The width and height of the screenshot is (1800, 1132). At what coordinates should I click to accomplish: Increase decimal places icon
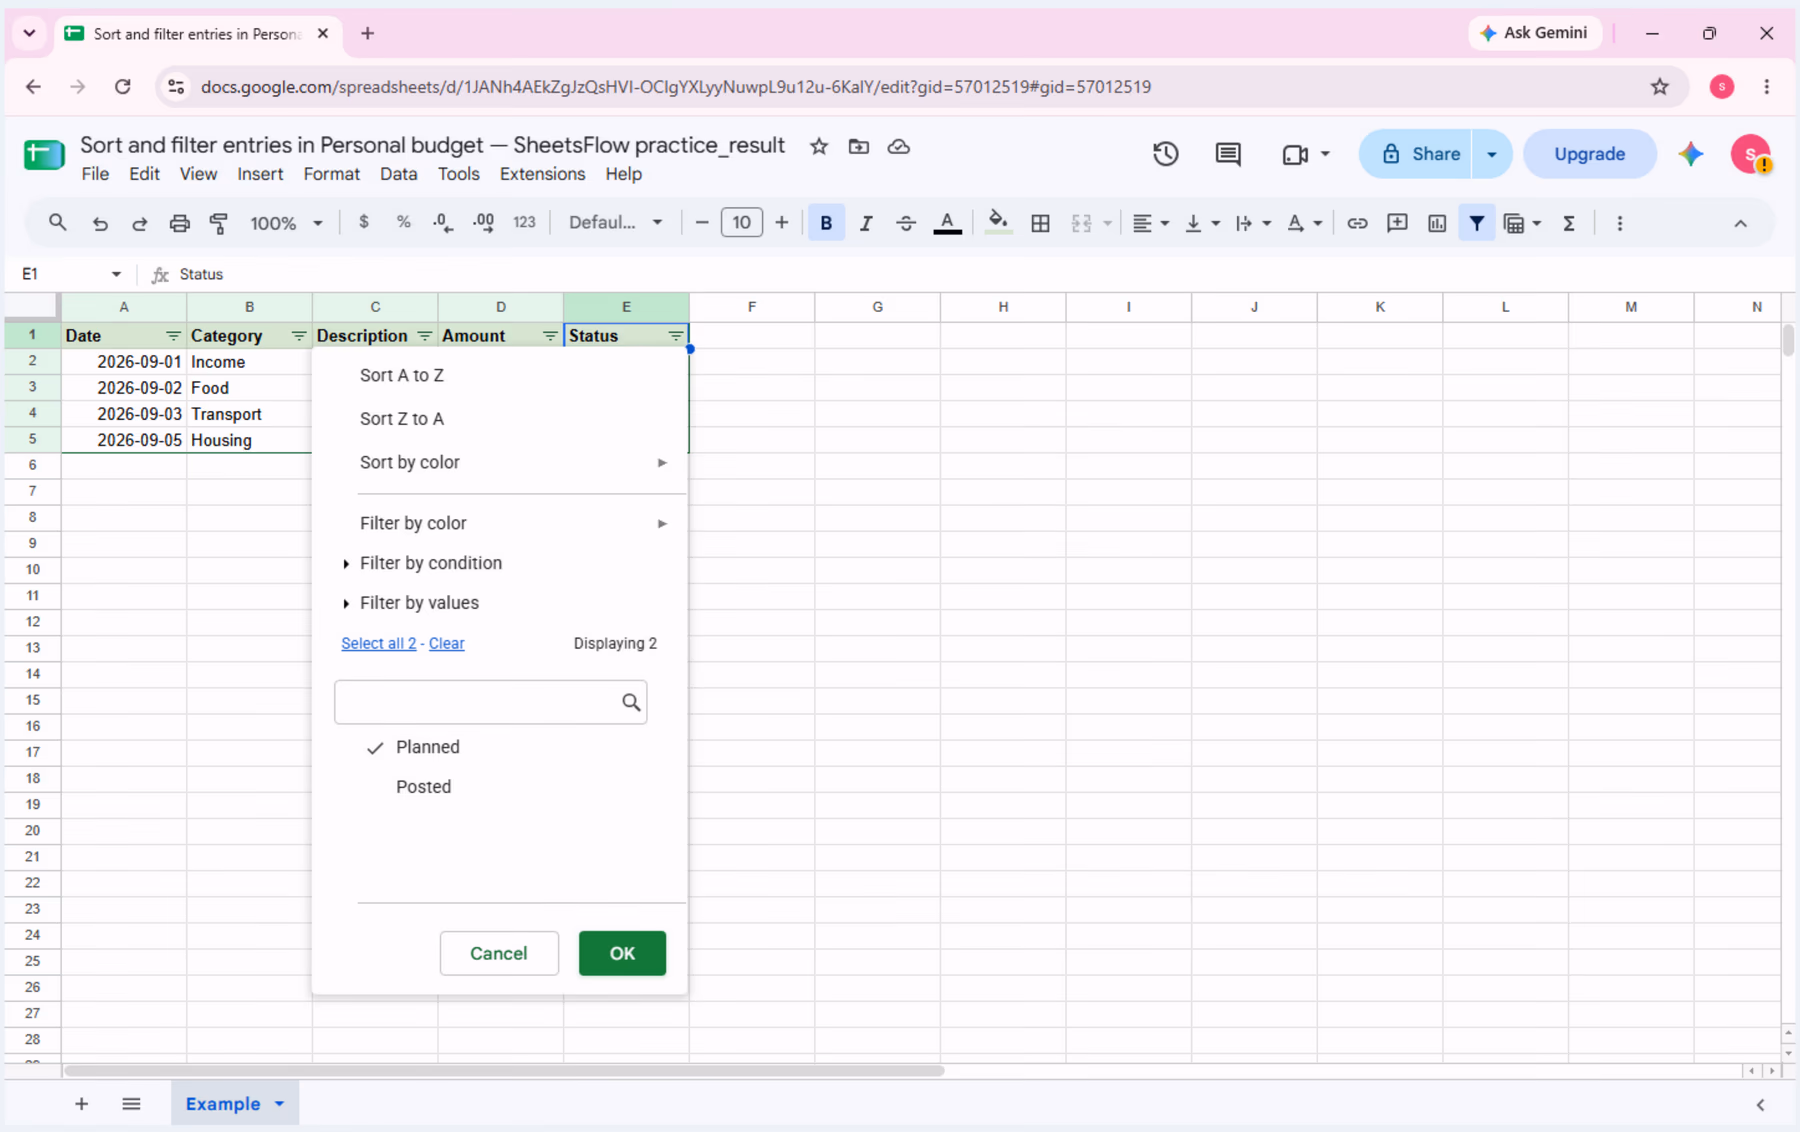[484, 222]
